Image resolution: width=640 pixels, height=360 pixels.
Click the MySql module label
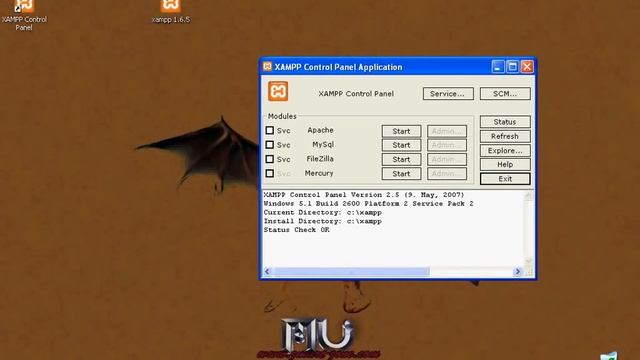tap(323, 144)
